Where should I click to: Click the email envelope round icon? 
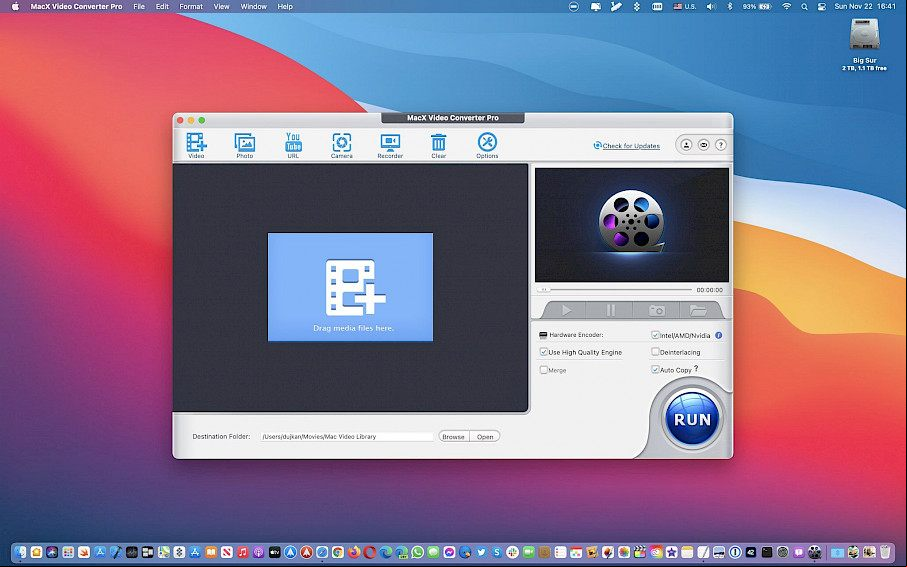[x=703, y=145]
